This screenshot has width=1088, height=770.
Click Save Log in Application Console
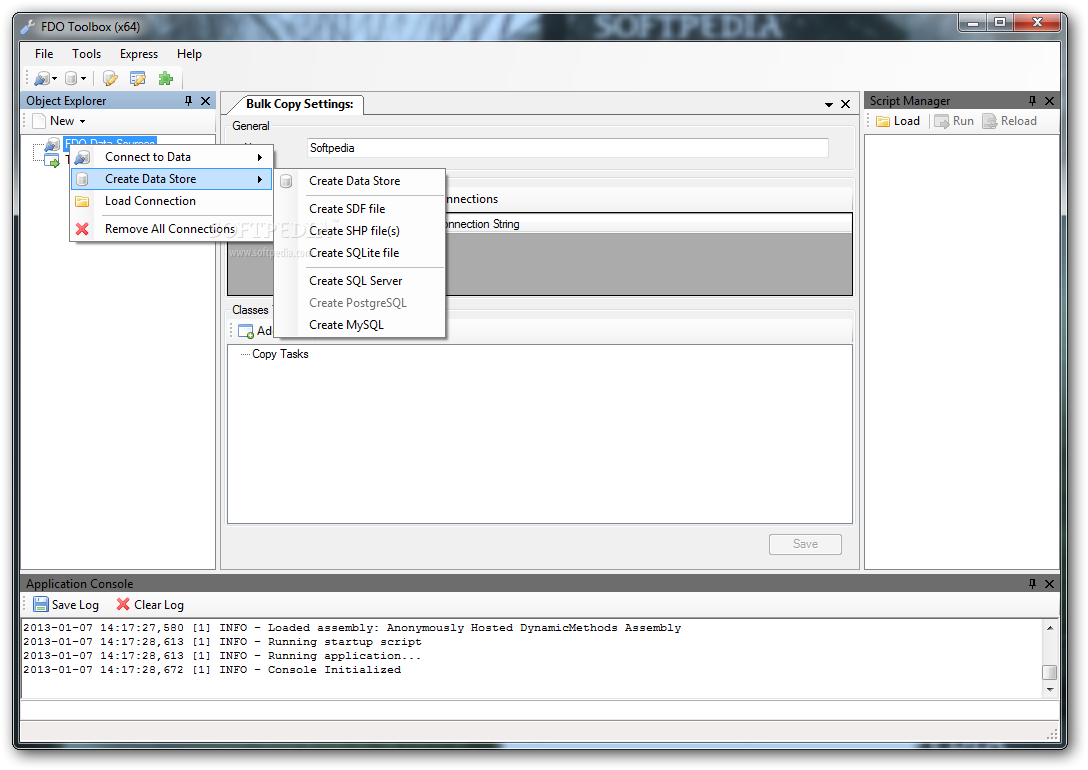coord(67,605)
